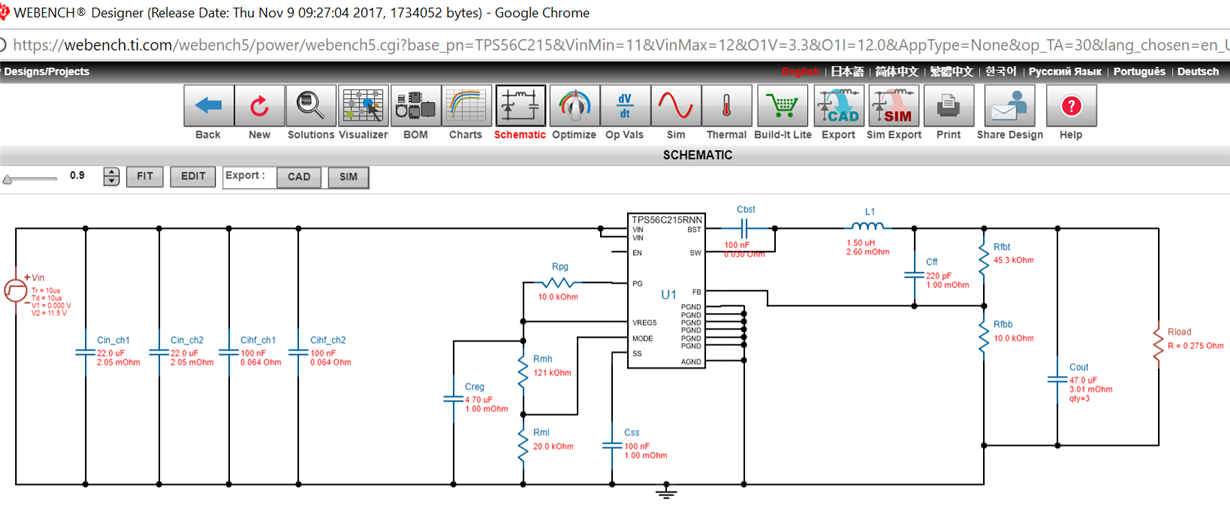Select the Cihf_ch1 capacitor symbol
This screenshot has height=517, width=1230.
coord(230,351)
